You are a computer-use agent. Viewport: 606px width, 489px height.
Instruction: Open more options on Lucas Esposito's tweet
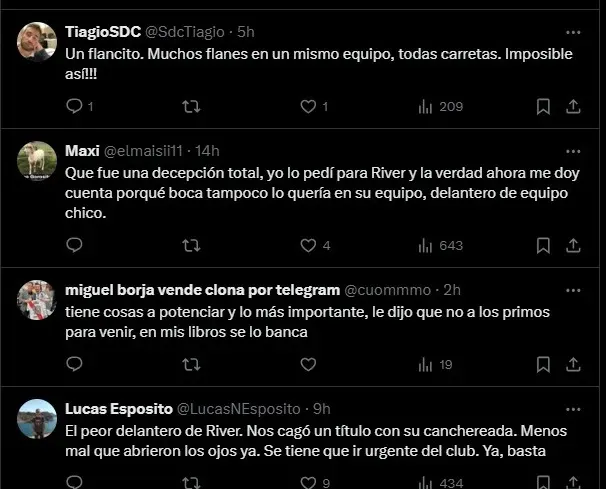click(x=573, y=409)
